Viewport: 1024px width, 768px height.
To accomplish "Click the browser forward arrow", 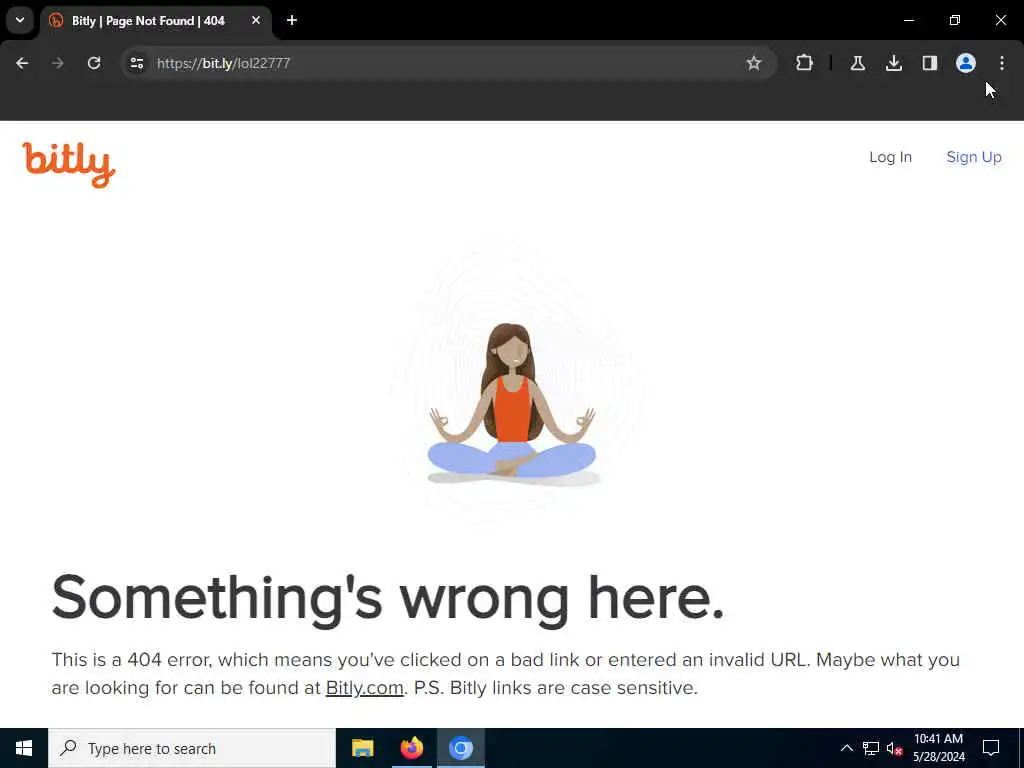I will coord(58,63).
